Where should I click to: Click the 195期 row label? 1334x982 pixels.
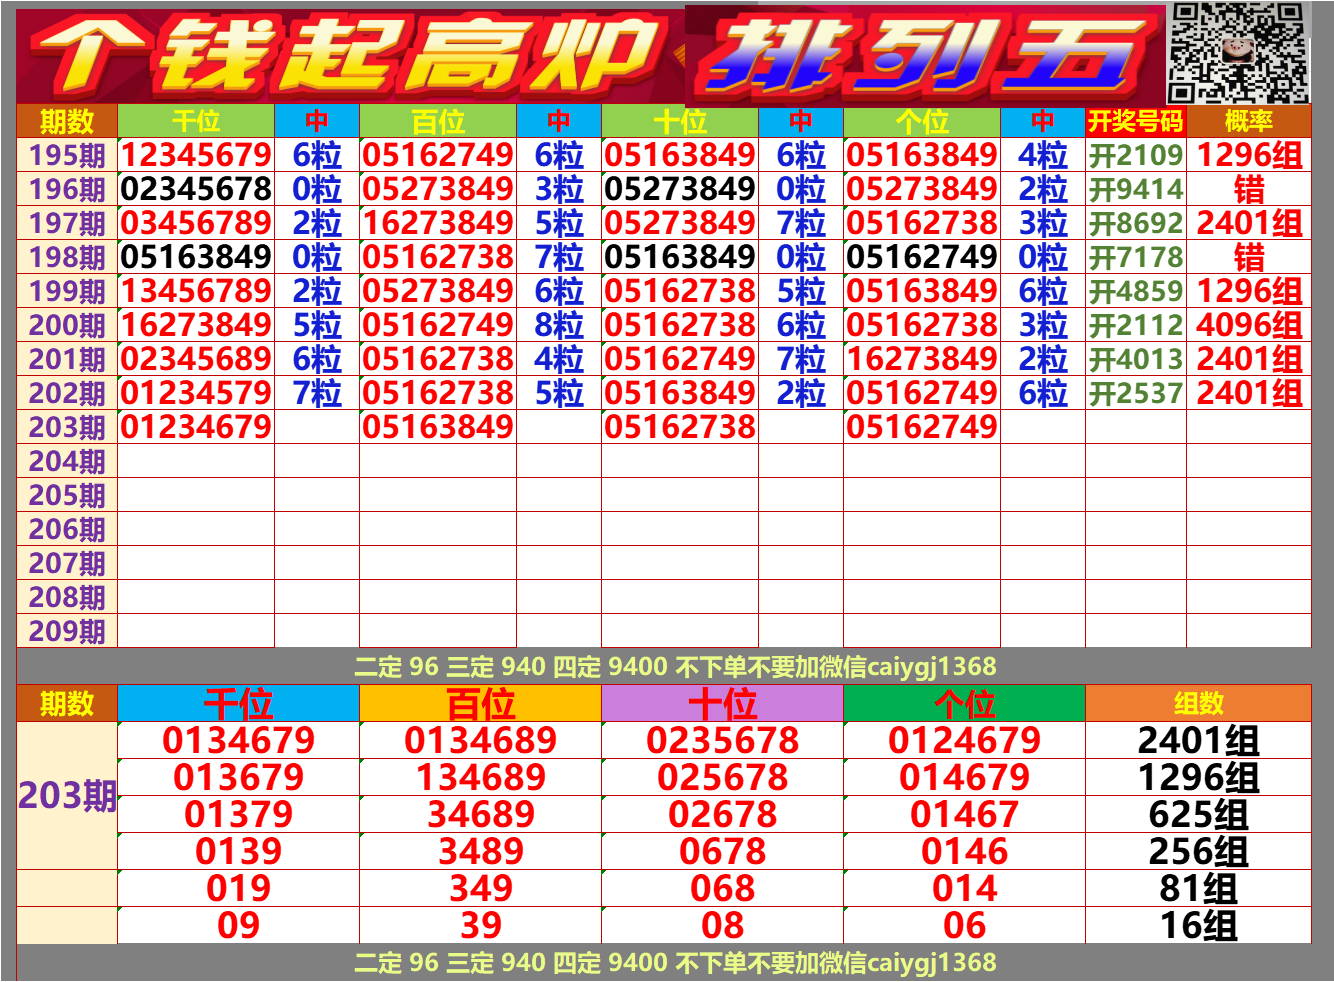pyautogui.click(x=64, y=155)
